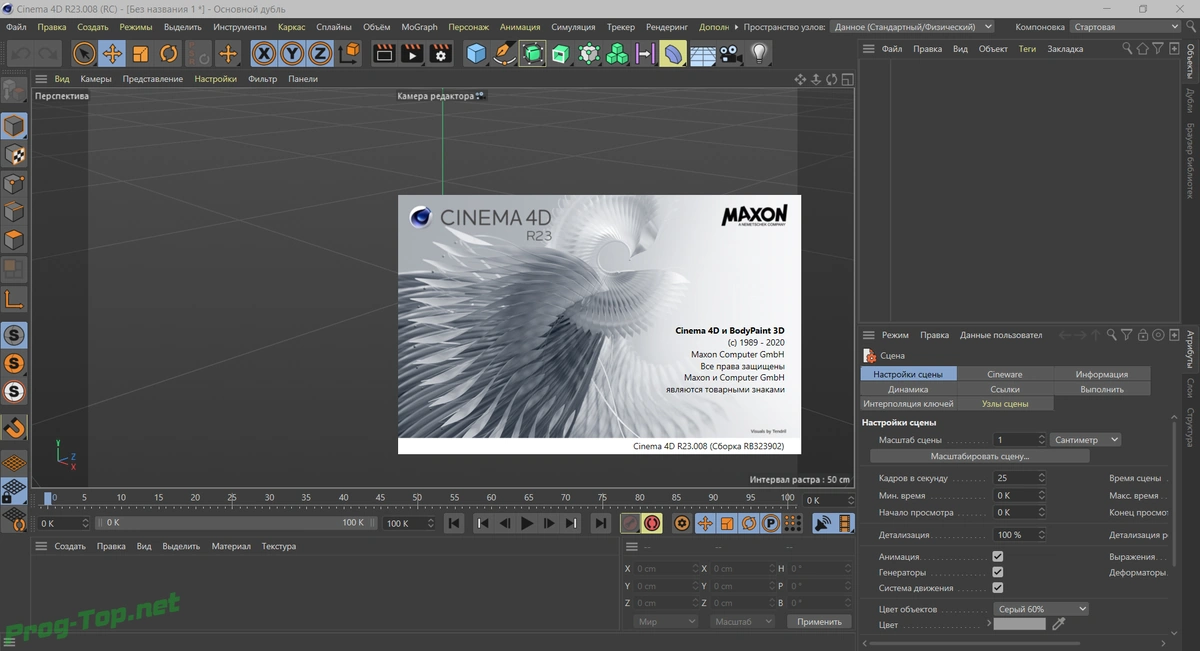Switch to the Cineware tab
This screenshot has width=1200, height=651.
tap(1004, 374)
